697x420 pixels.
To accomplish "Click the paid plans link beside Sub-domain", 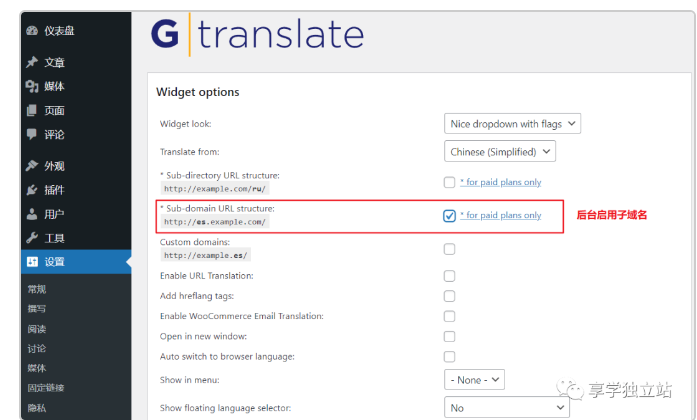I will (500, 215).
